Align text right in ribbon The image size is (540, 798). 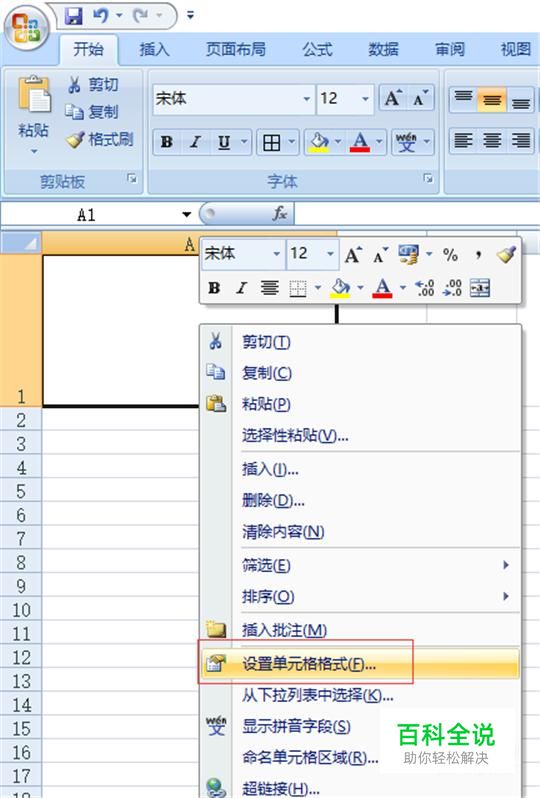521,140
